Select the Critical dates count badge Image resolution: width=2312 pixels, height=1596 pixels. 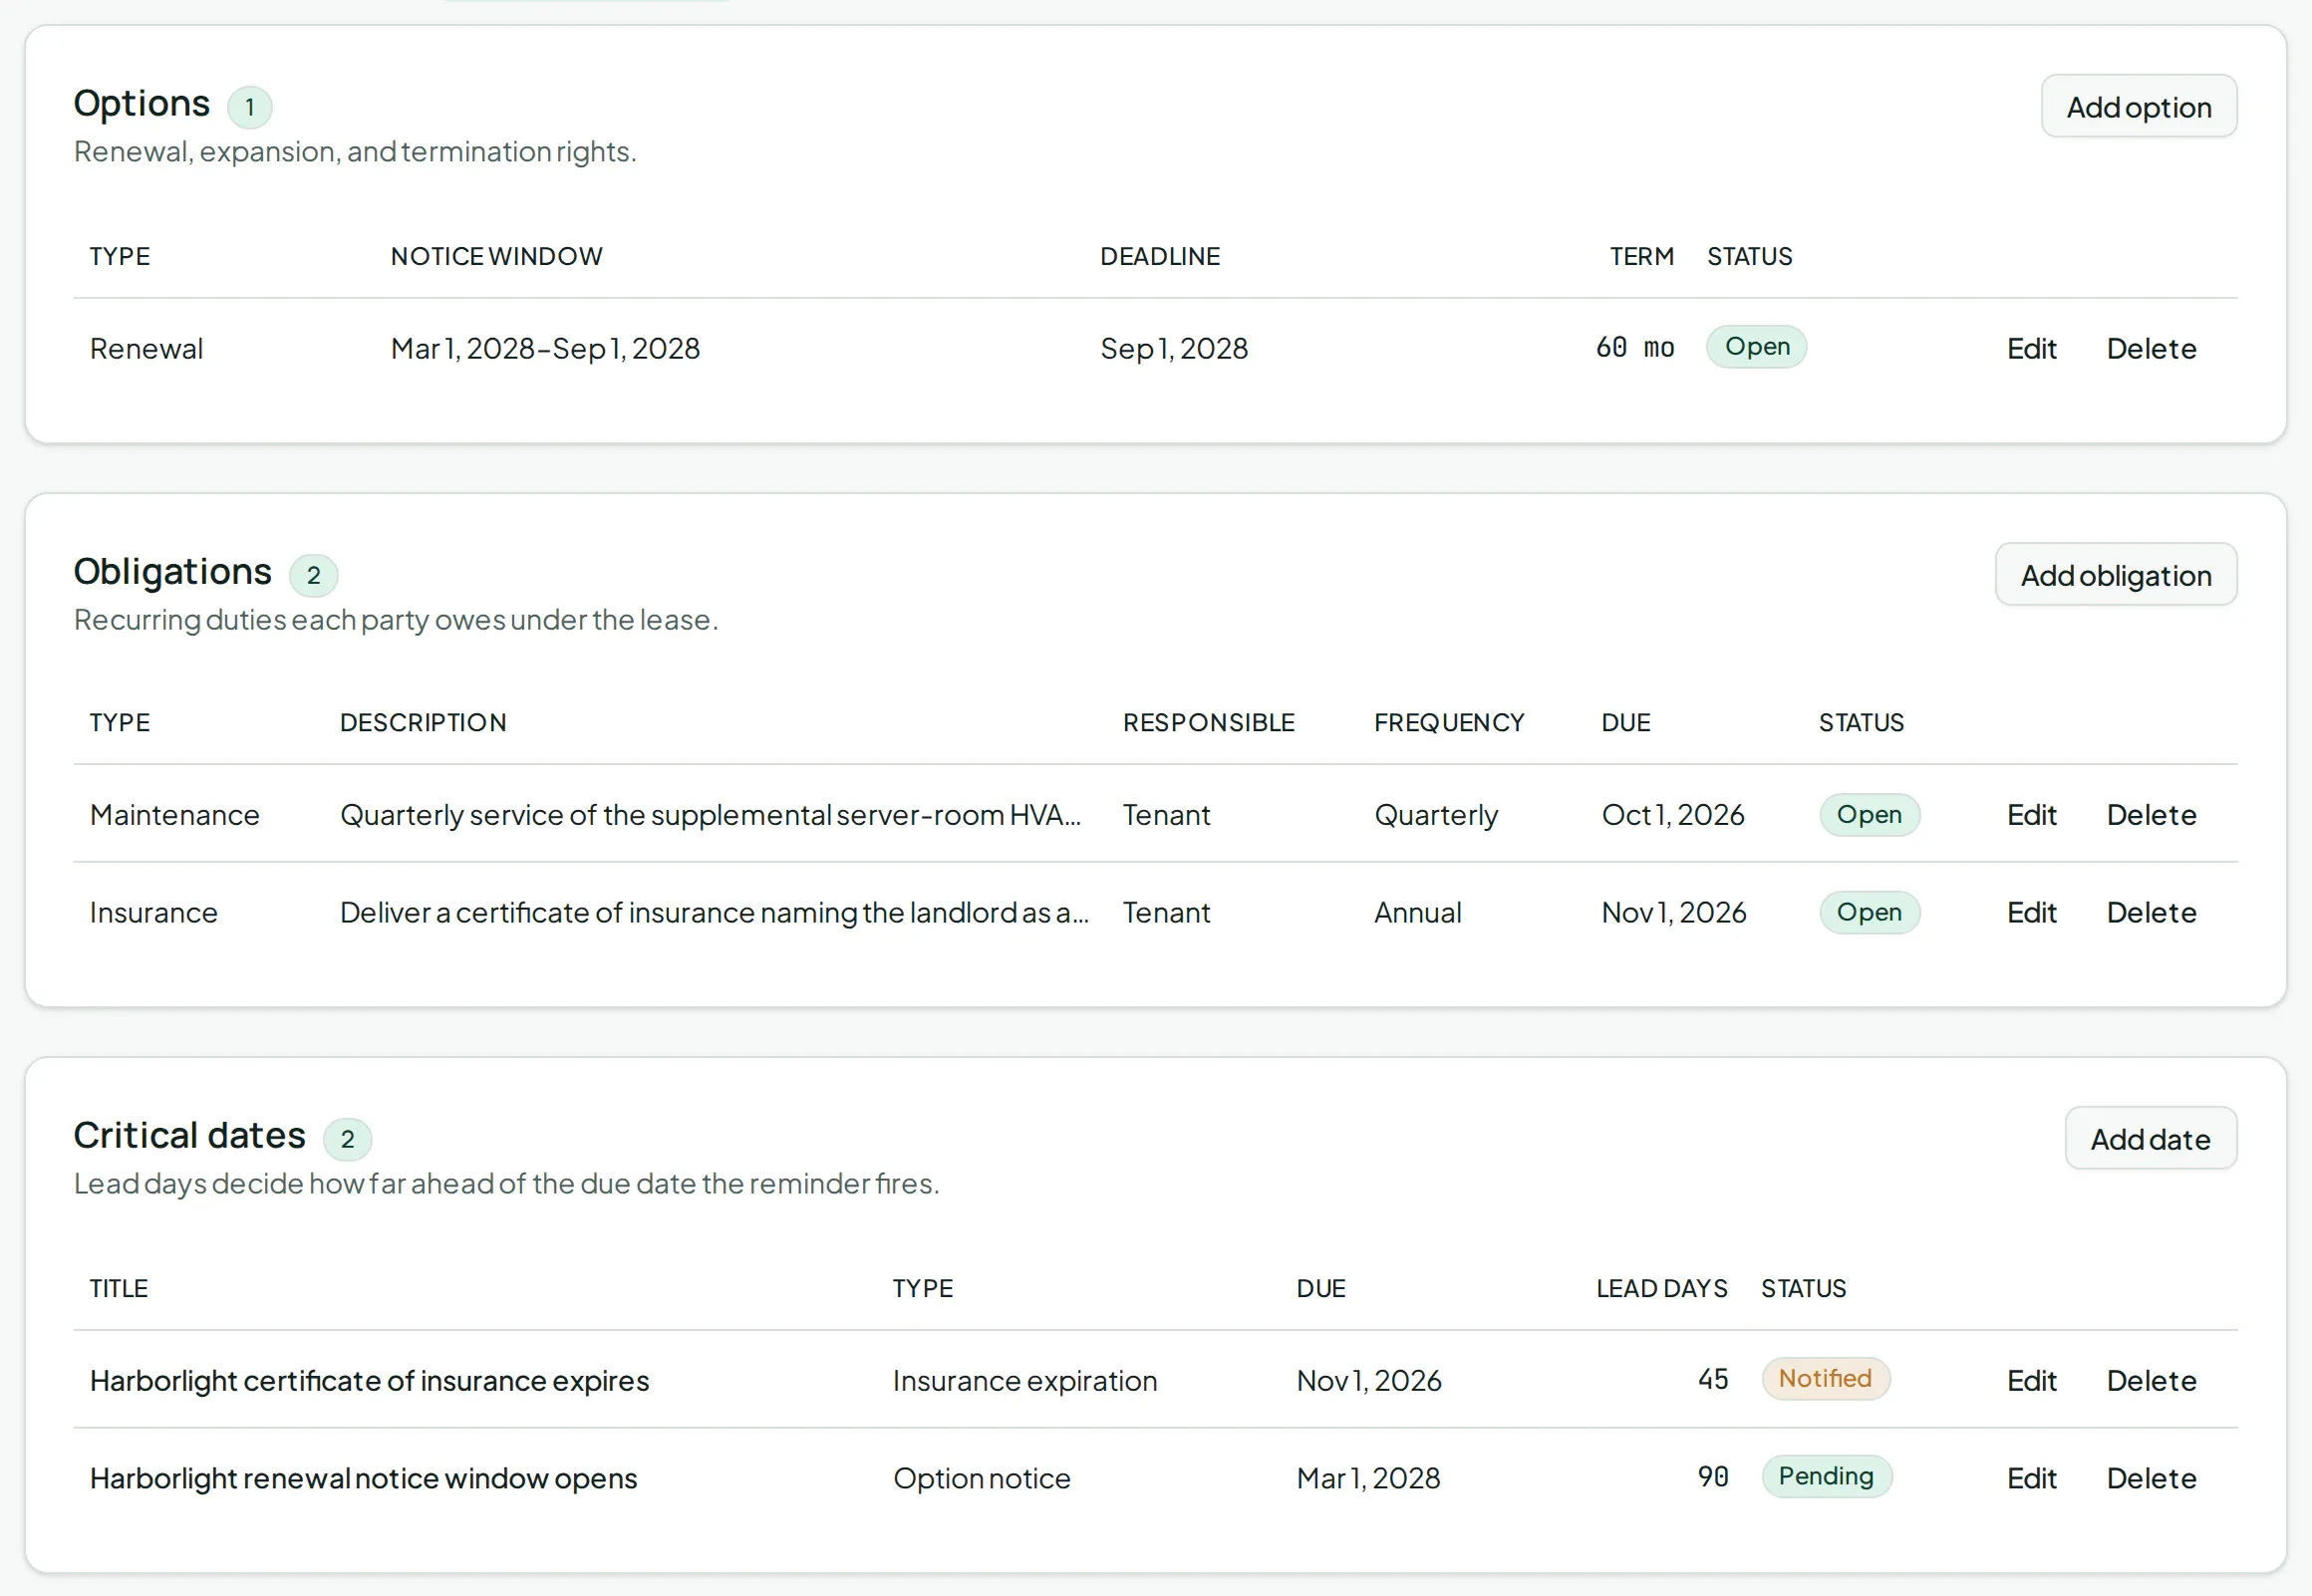(x=347, y=1139)
